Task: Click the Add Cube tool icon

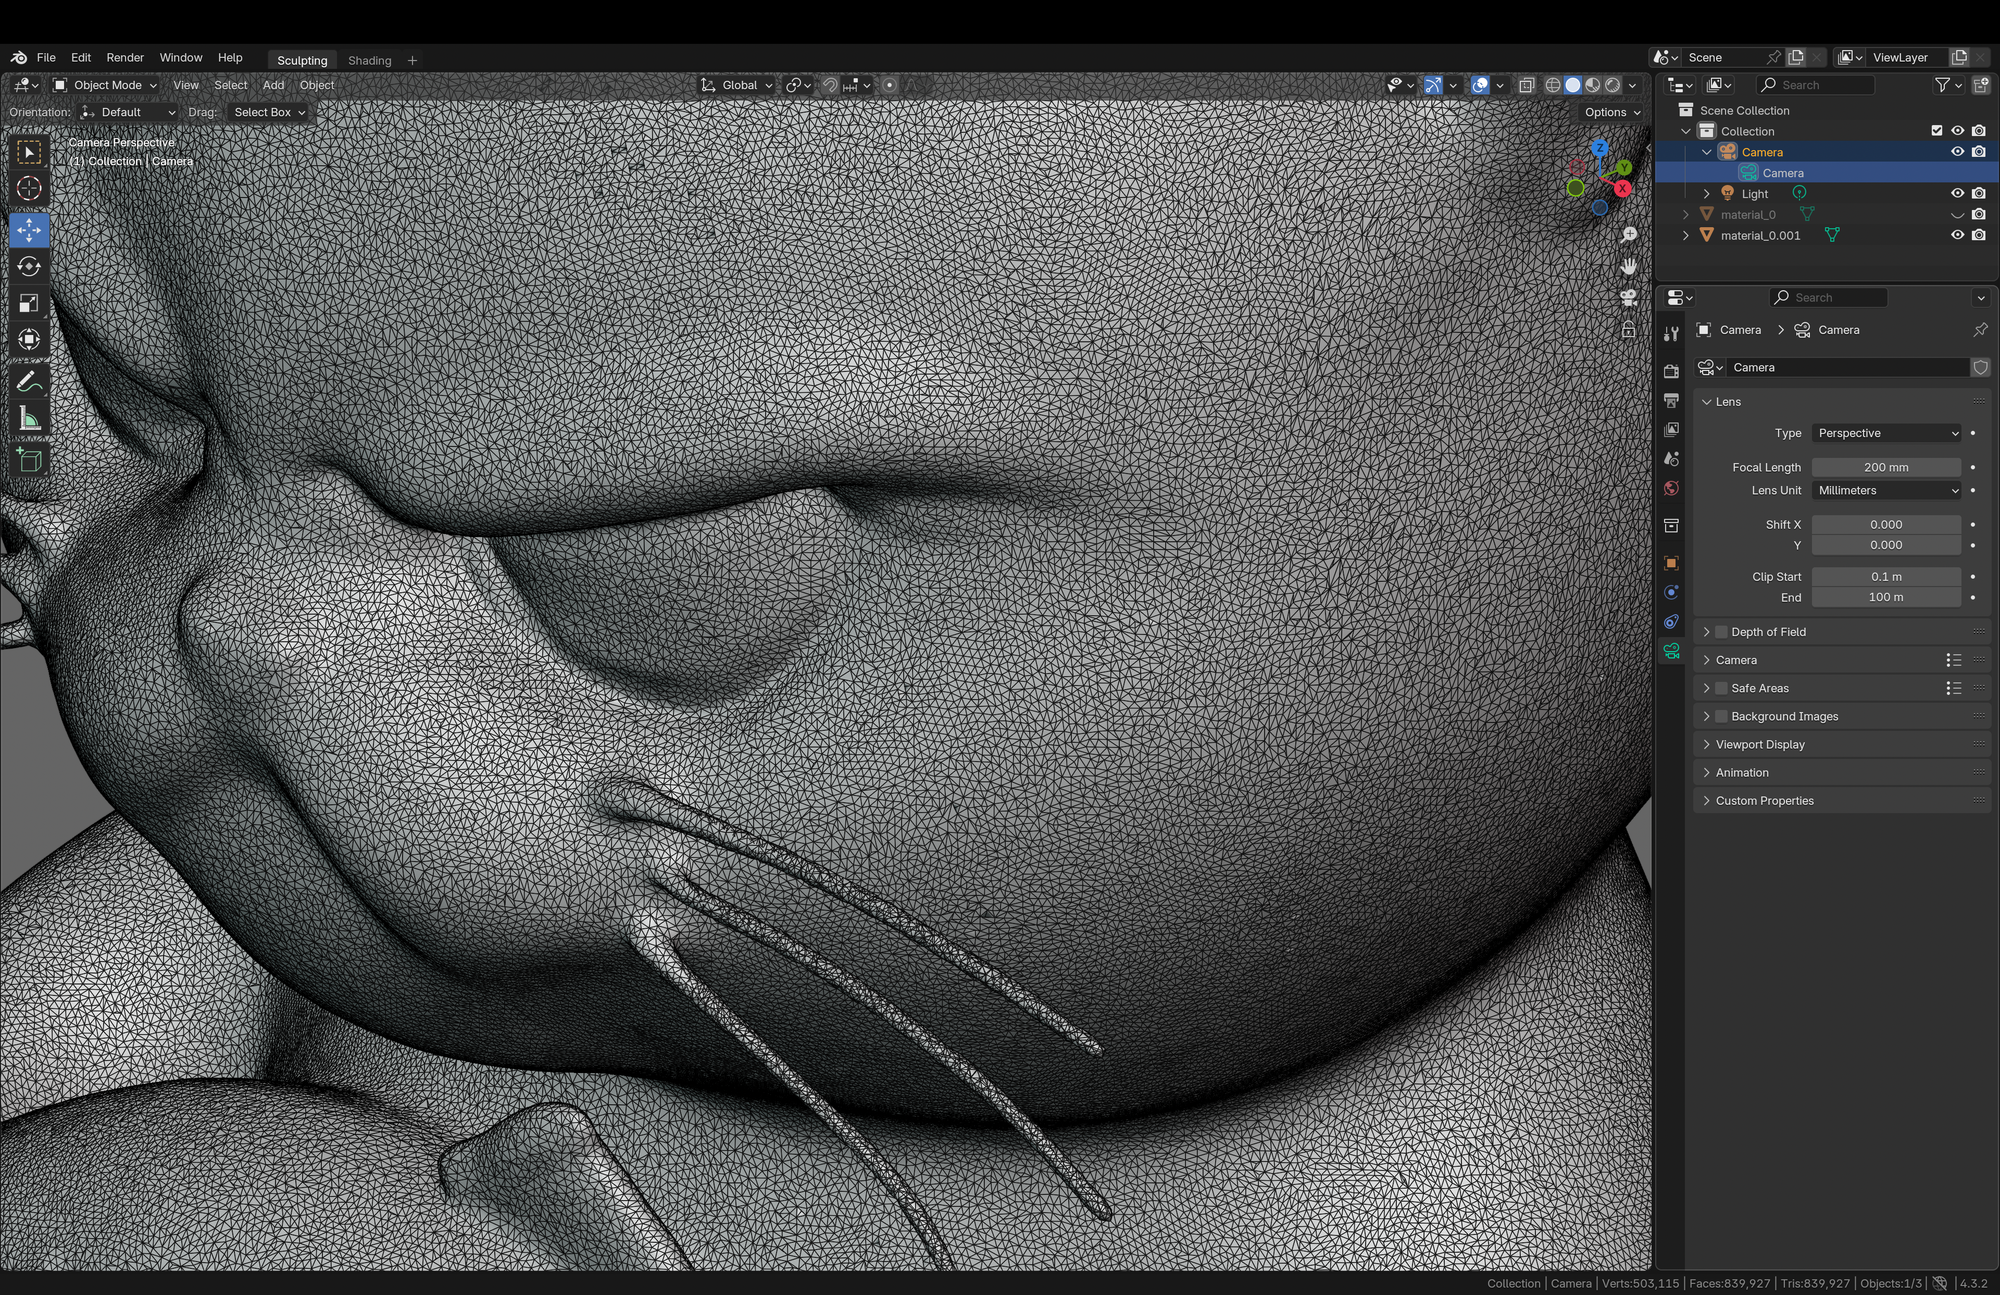Action: [x=29, y=460]
